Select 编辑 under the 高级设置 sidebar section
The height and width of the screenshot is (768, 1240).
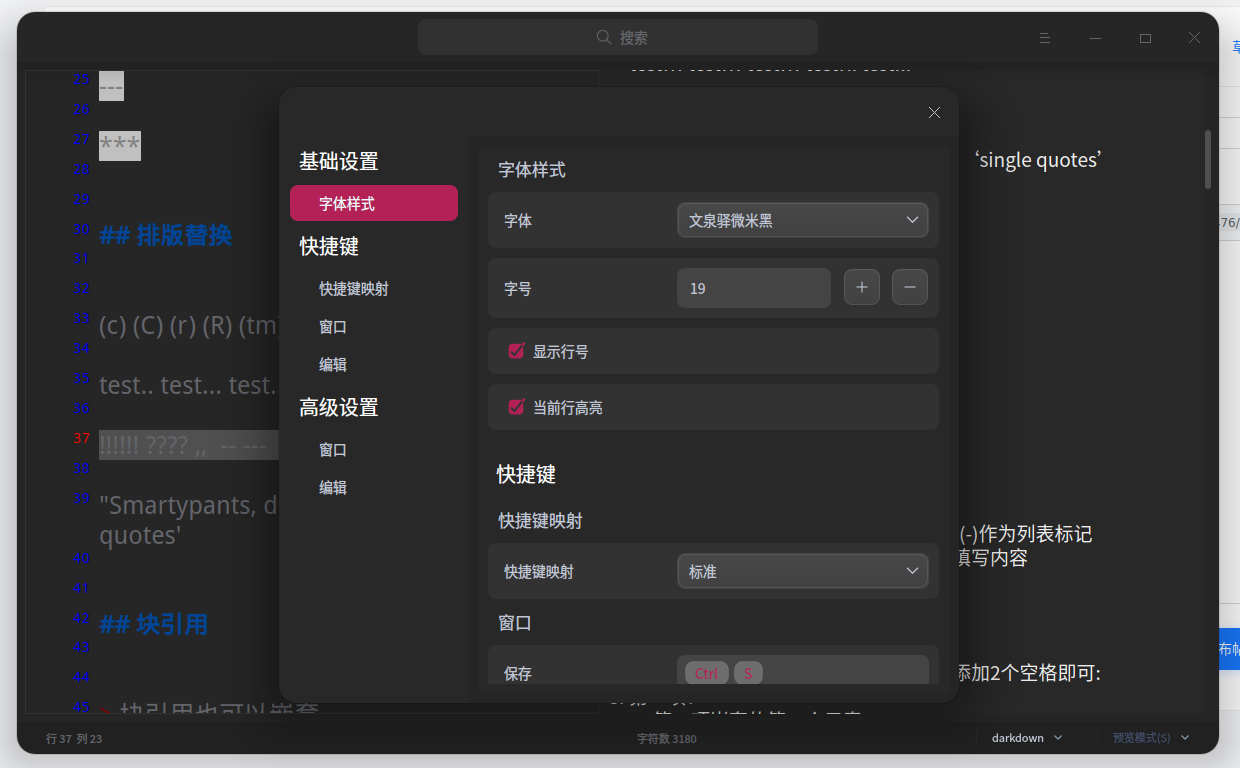click(333, 487)
